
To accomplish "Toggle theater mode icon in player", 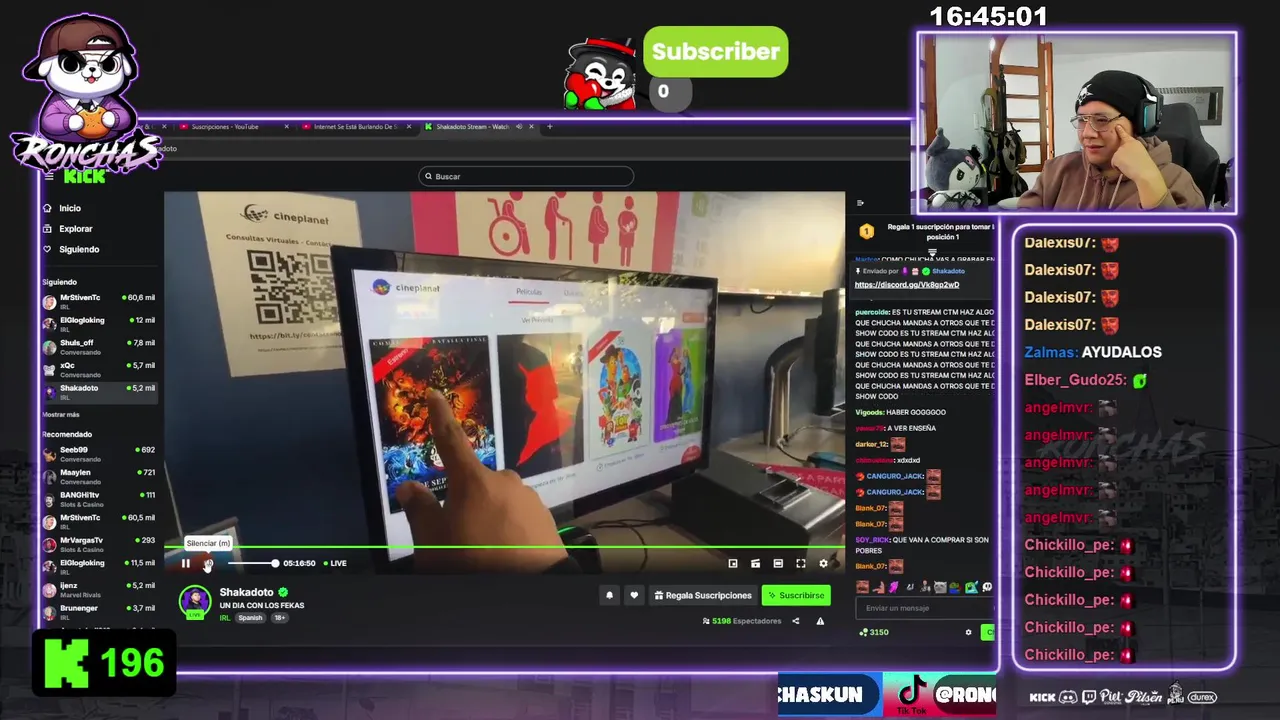I will click(x=755, y=563).
